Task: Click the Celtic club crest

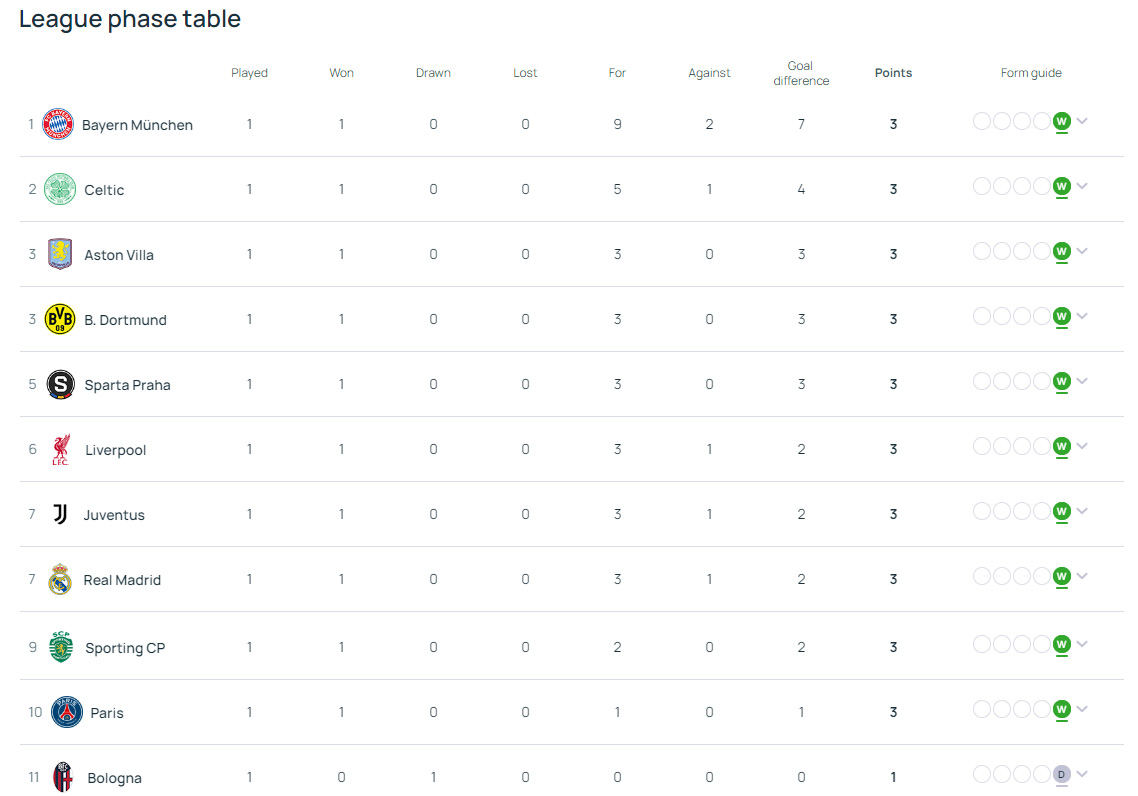Action: point(60,189)
